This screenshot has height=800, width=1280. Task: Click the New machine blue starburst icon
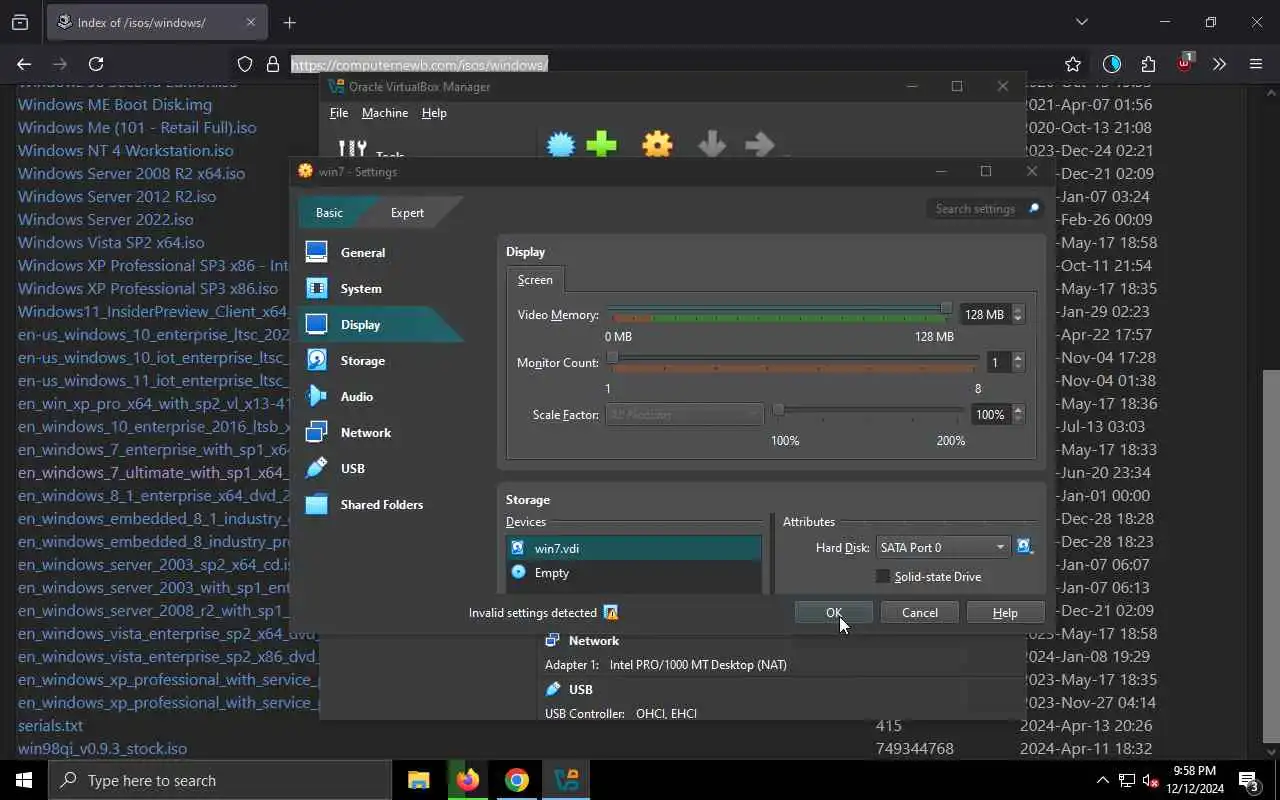[561, 145]
